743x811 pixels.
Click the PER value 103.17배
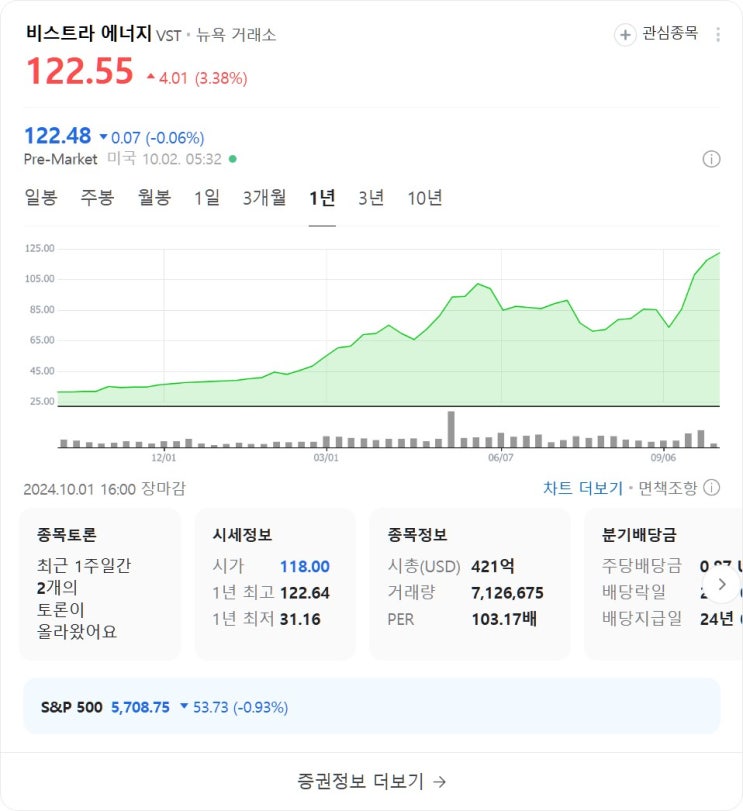click(x=504, y=619)
